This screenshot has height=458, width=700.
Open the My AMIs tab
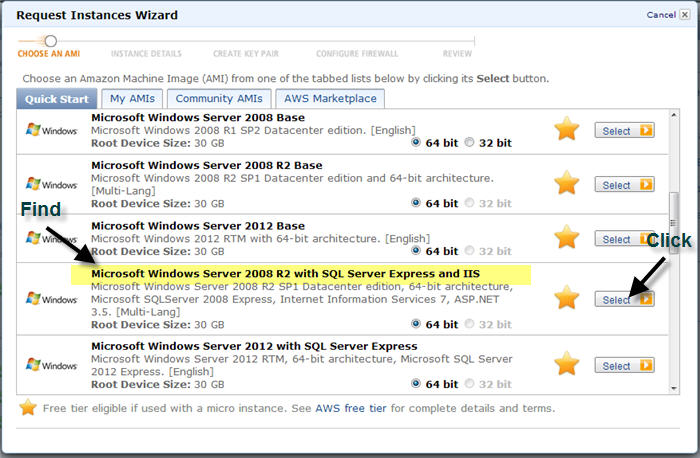point(132,99)
